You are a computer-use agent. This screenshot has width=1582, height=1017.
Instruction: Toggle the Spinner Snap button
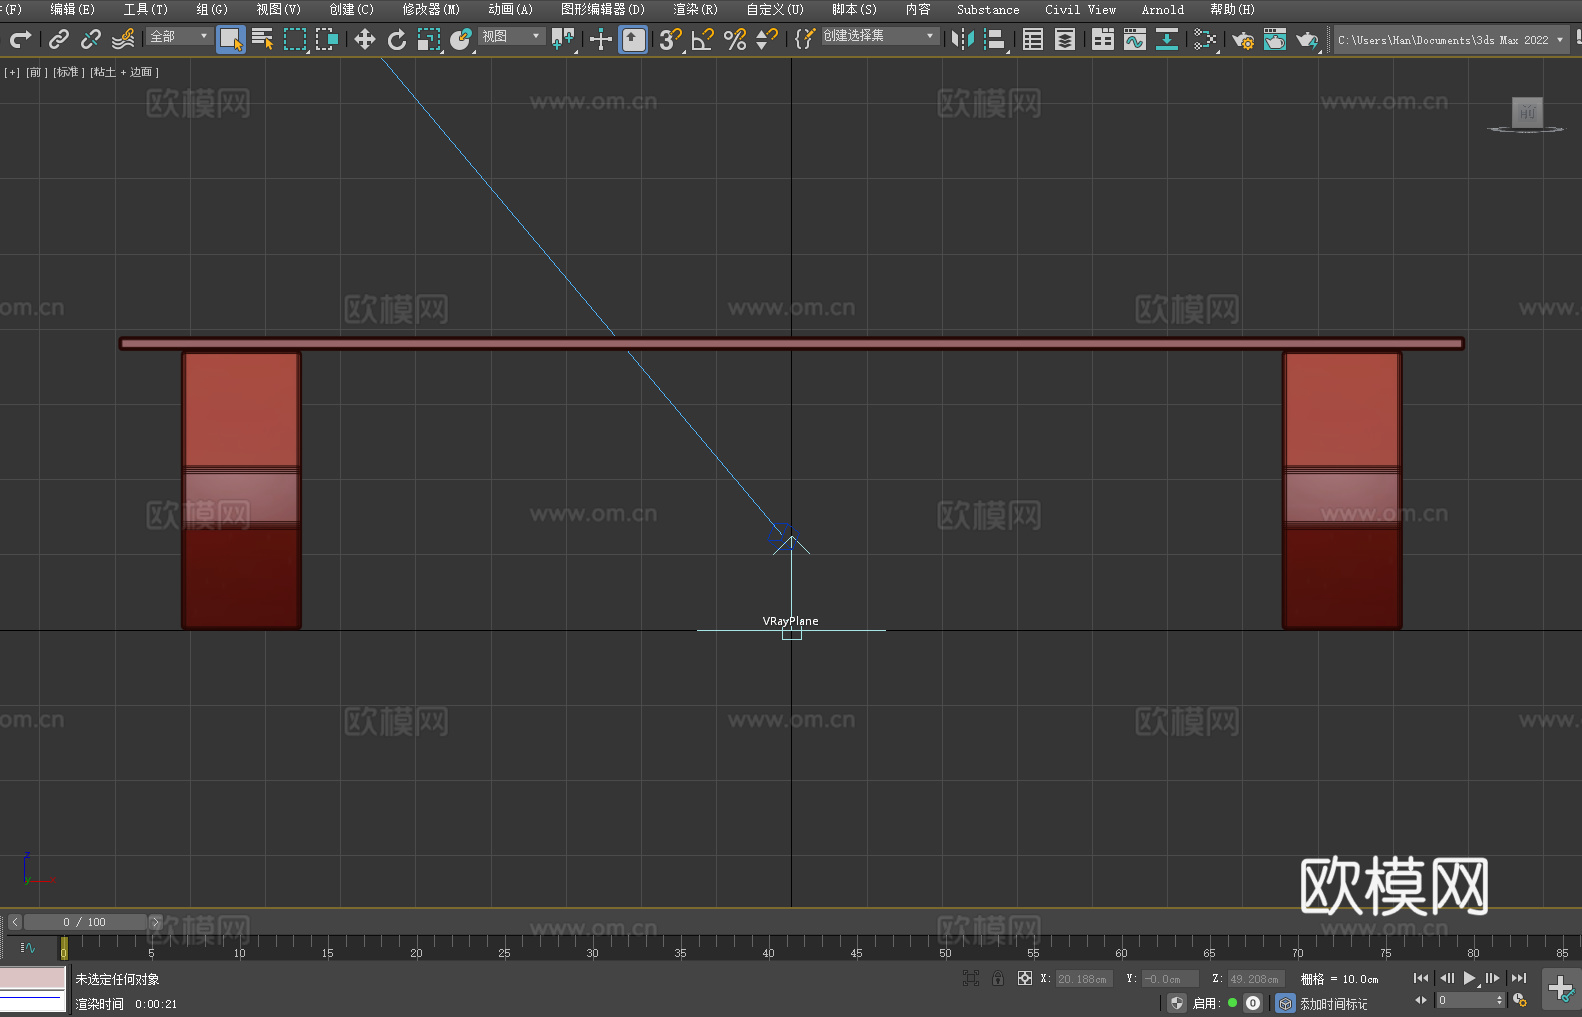point(767,39)
